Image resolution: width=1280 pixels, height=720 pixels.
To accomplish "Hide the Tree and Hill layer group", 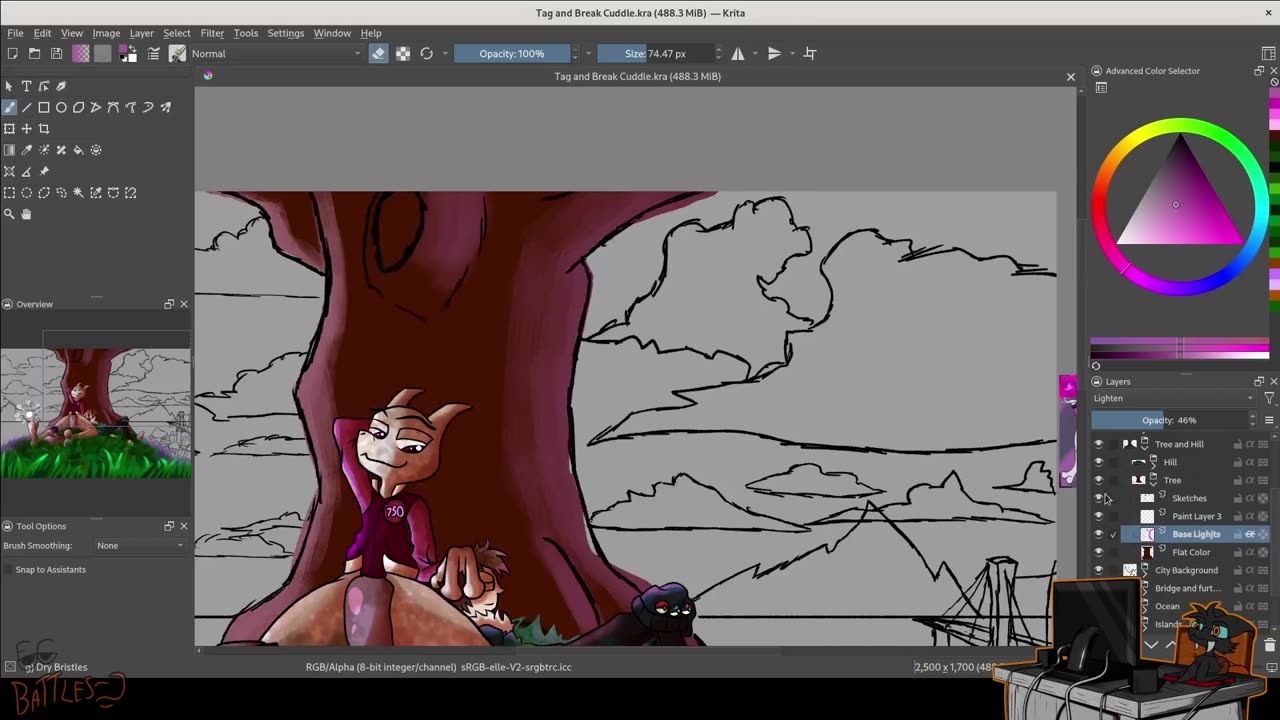I will click(x=1099, y=444).
